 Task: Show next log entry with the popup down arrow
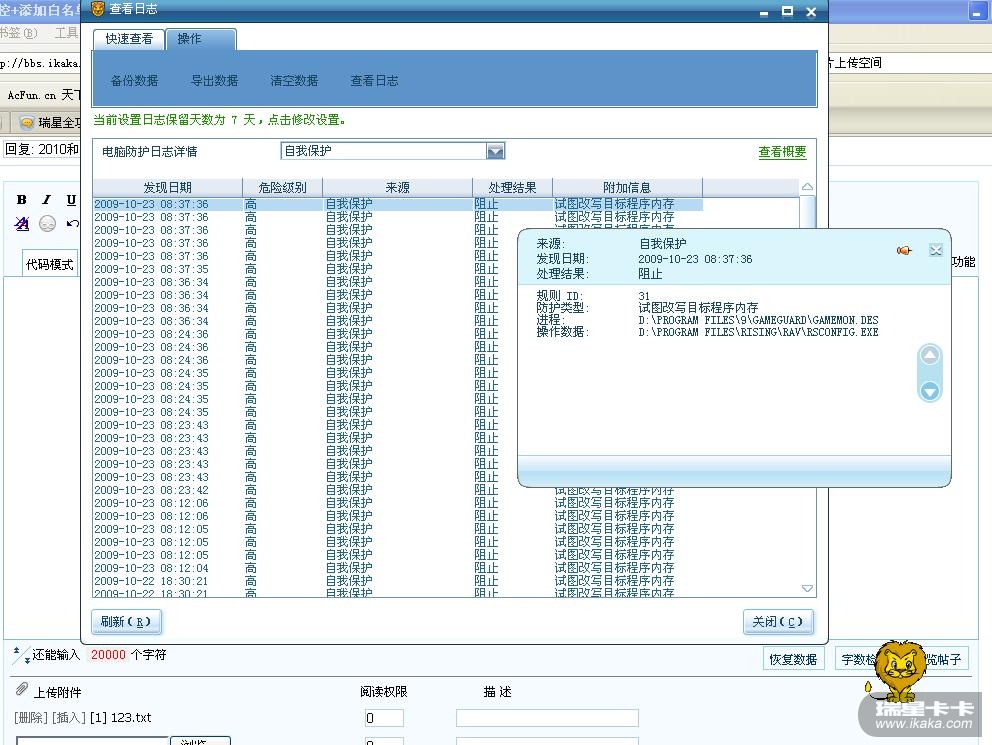point(929,391)
